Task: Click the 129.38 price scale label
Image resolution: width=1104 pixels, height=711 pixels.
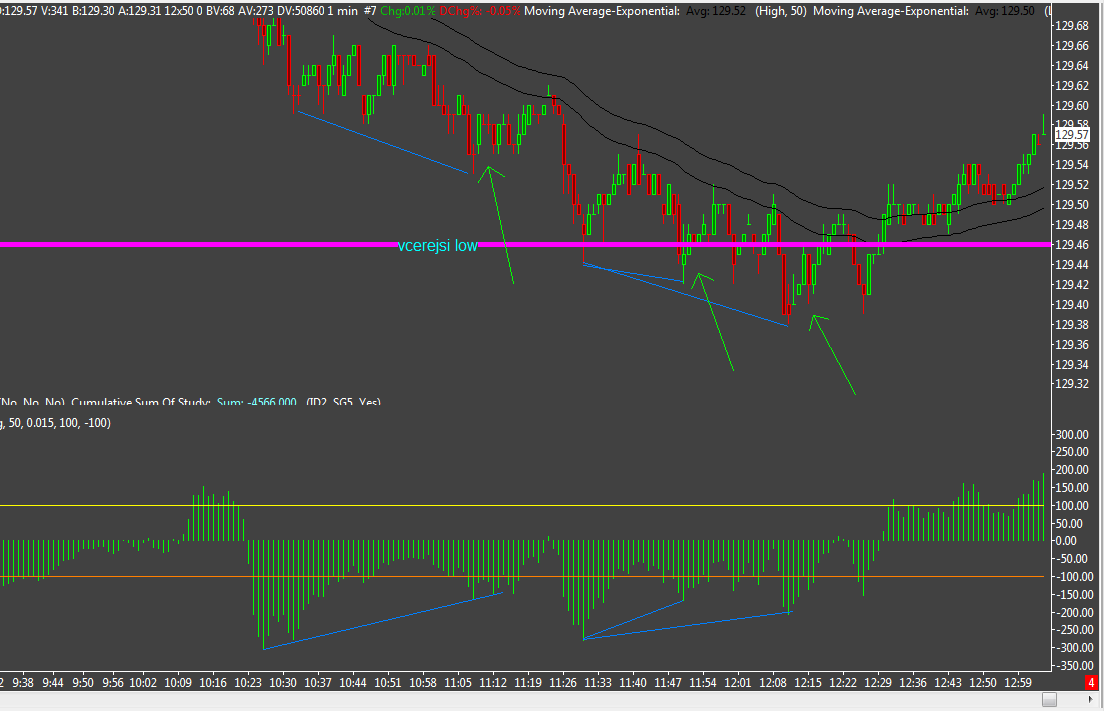Action: pyautogui.click(x=1072, y=325)
